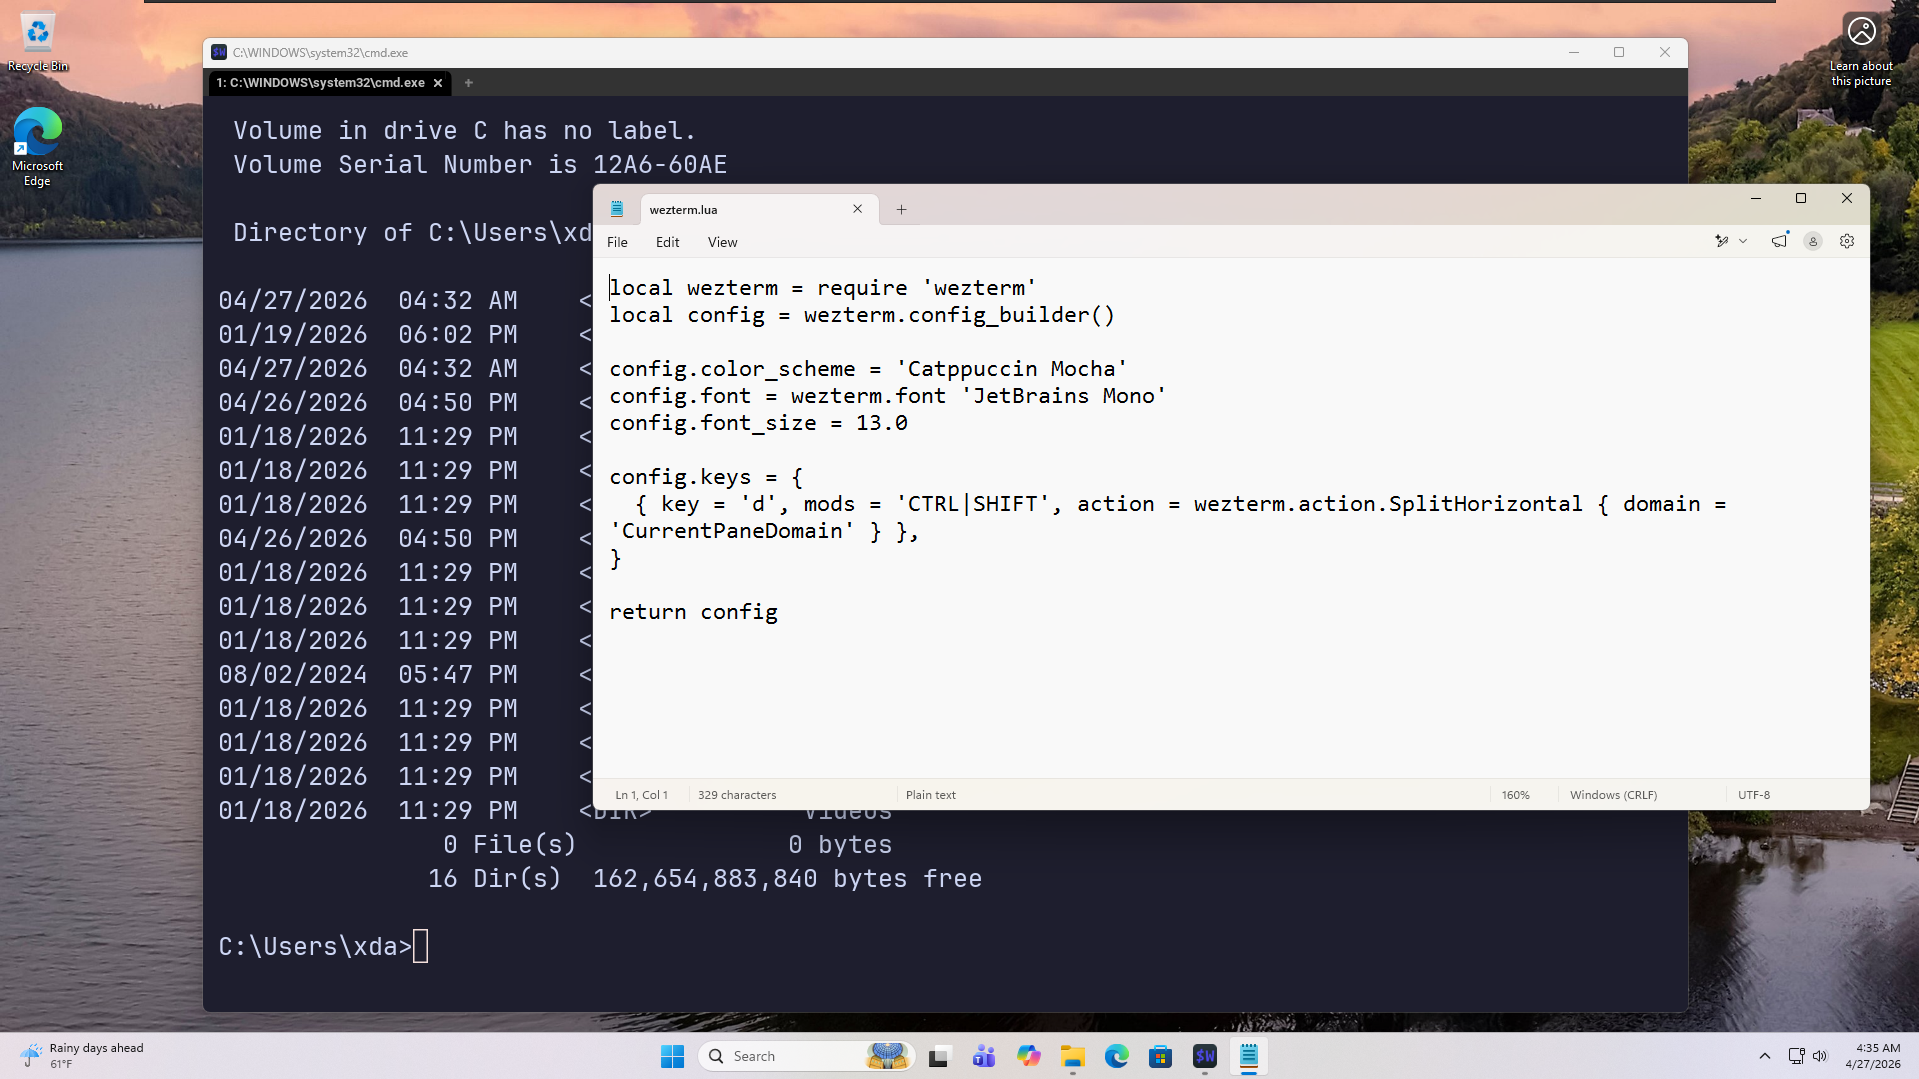Add a new tab in WezTerm
This screenshot has width=1919, height=1079.
[x=468, y=83]
